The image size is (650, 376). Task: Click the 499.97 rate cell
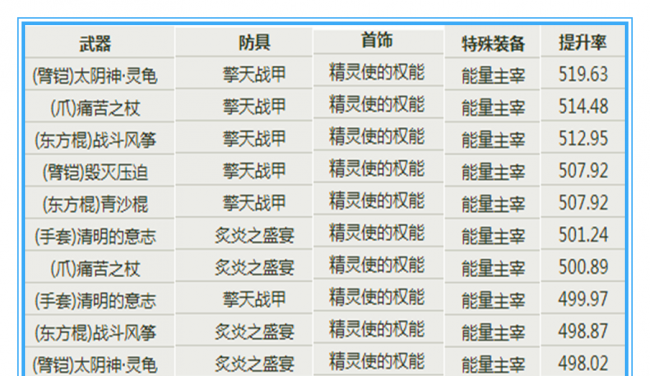point(583,299)
